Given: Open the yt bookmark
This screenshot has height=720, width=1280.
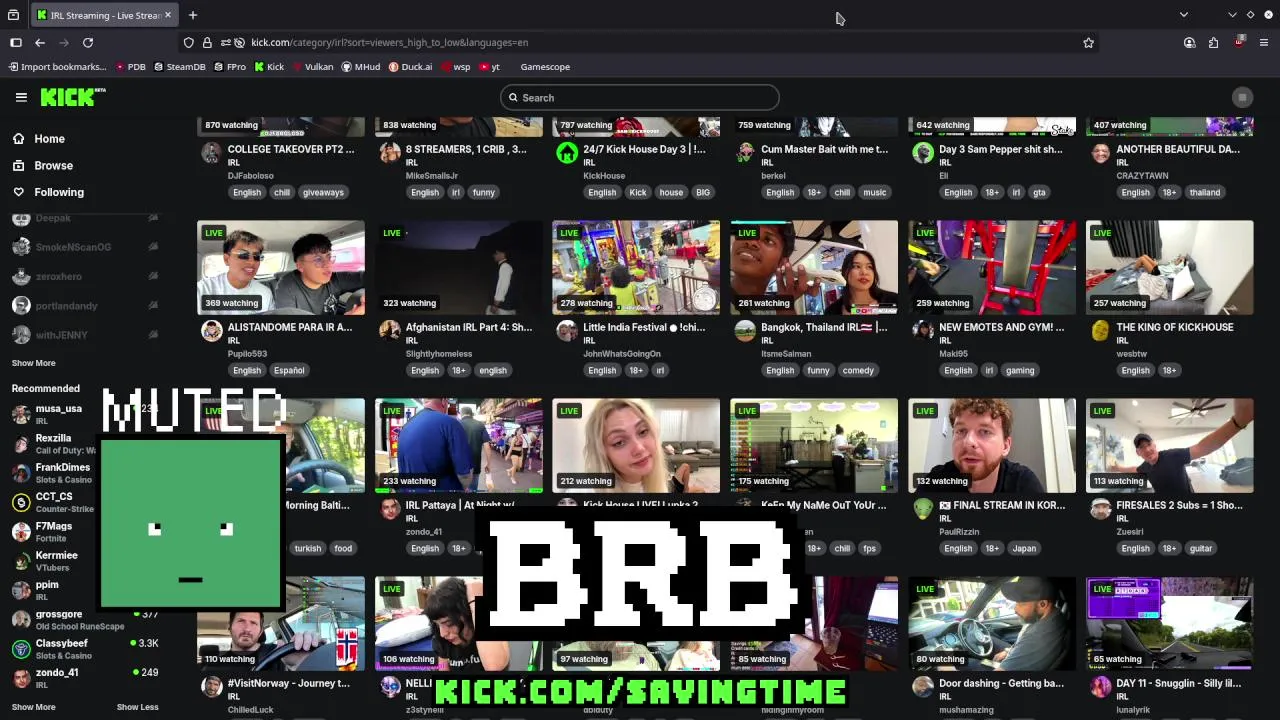Looking at the screenshot, I should click(x=489, y=67).
